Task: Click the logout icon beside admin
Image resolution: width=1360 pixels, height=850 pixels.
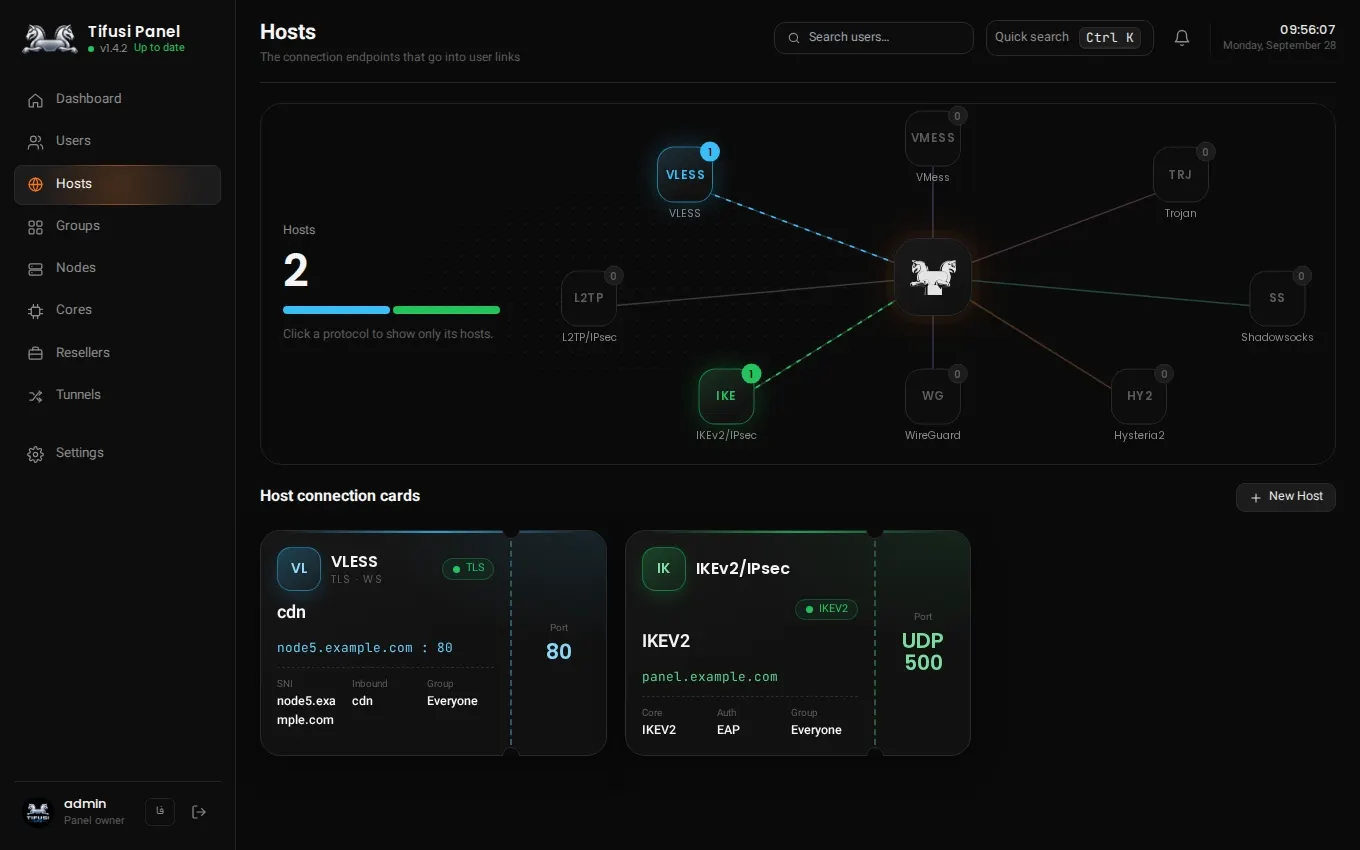Action: tap(199, 812)
